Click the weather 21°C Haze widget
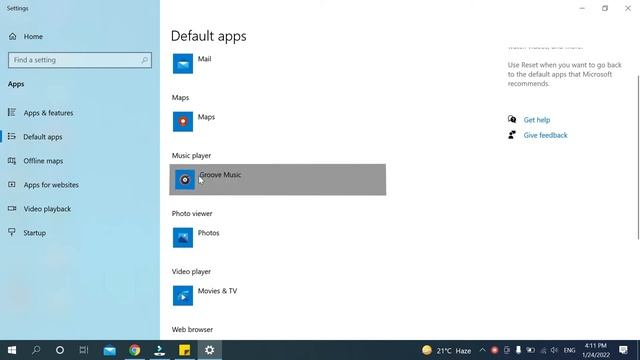 click(447, 350)
